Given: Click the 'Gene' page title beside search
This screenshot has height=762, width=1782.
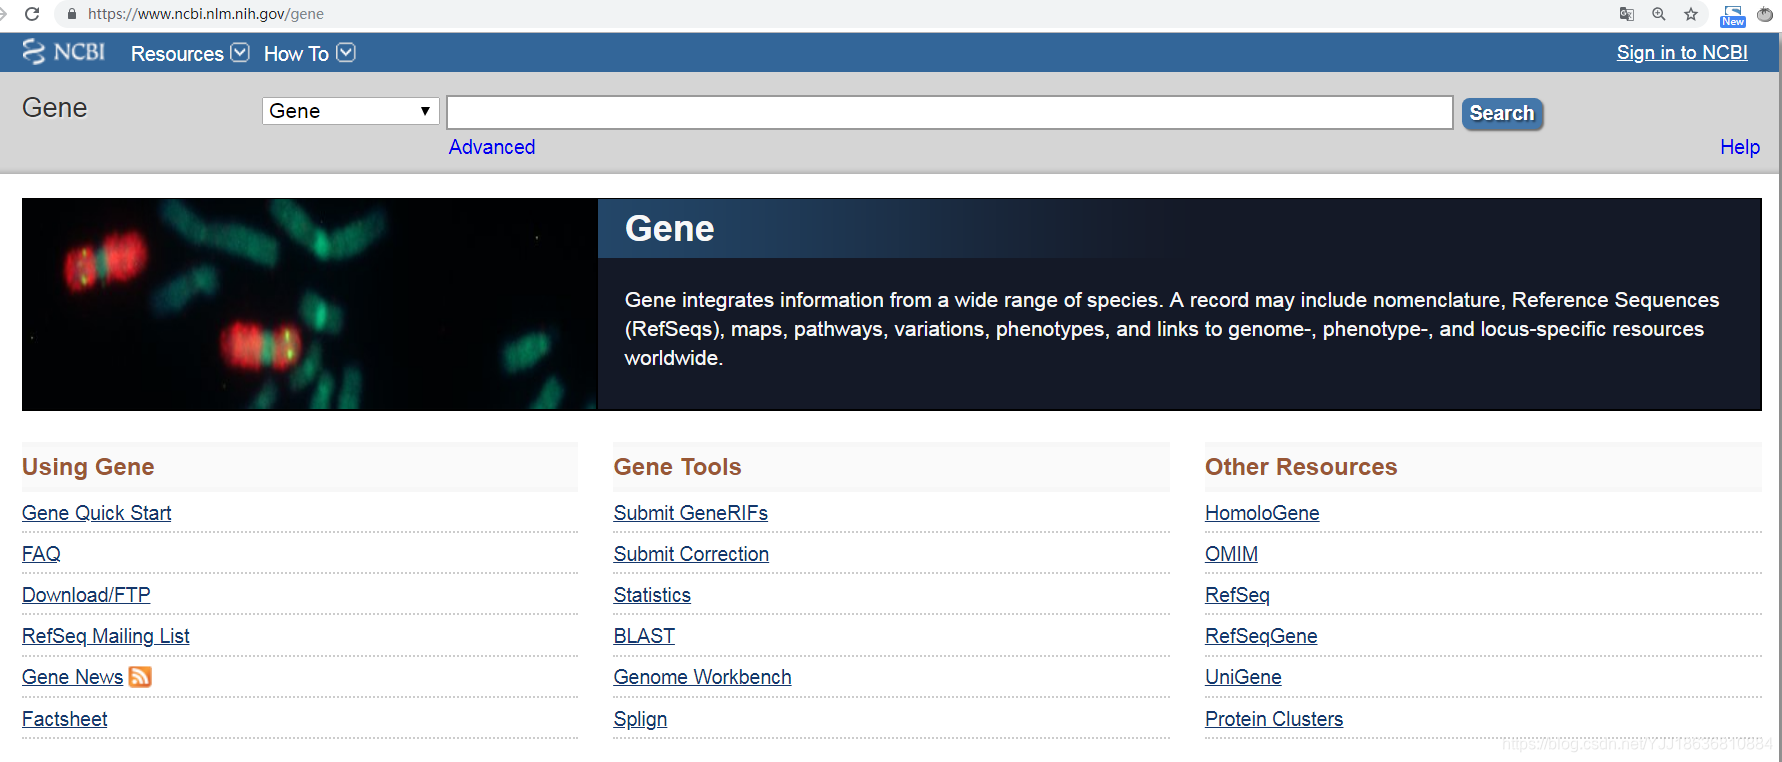Looking at the screenshot, I should pos(55,108).
